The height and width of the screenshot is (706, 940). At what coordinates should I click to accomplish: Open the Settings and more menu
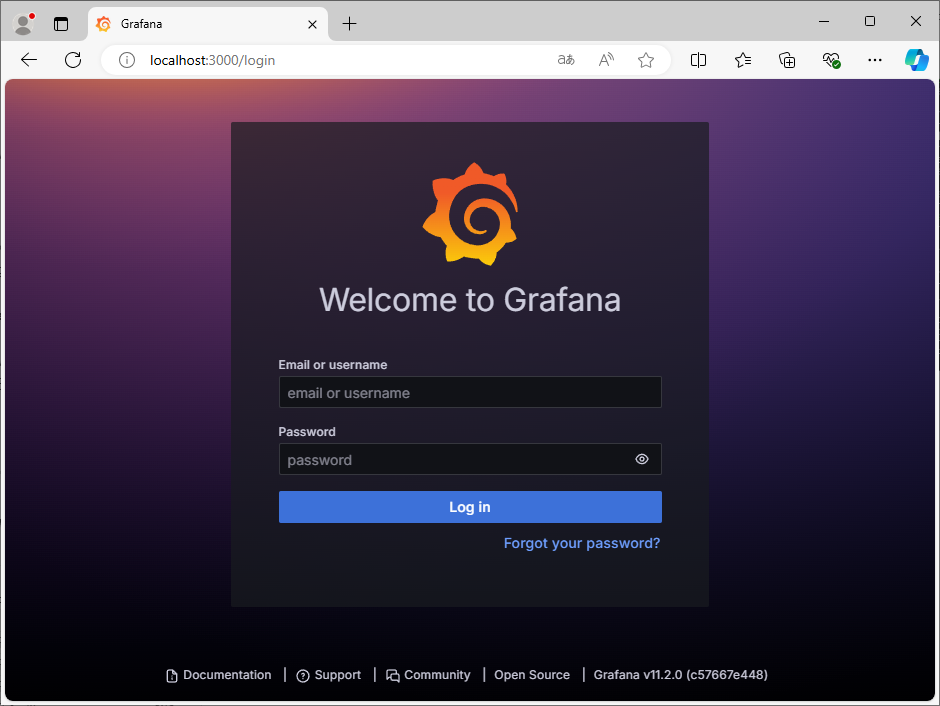click(875, 60)
